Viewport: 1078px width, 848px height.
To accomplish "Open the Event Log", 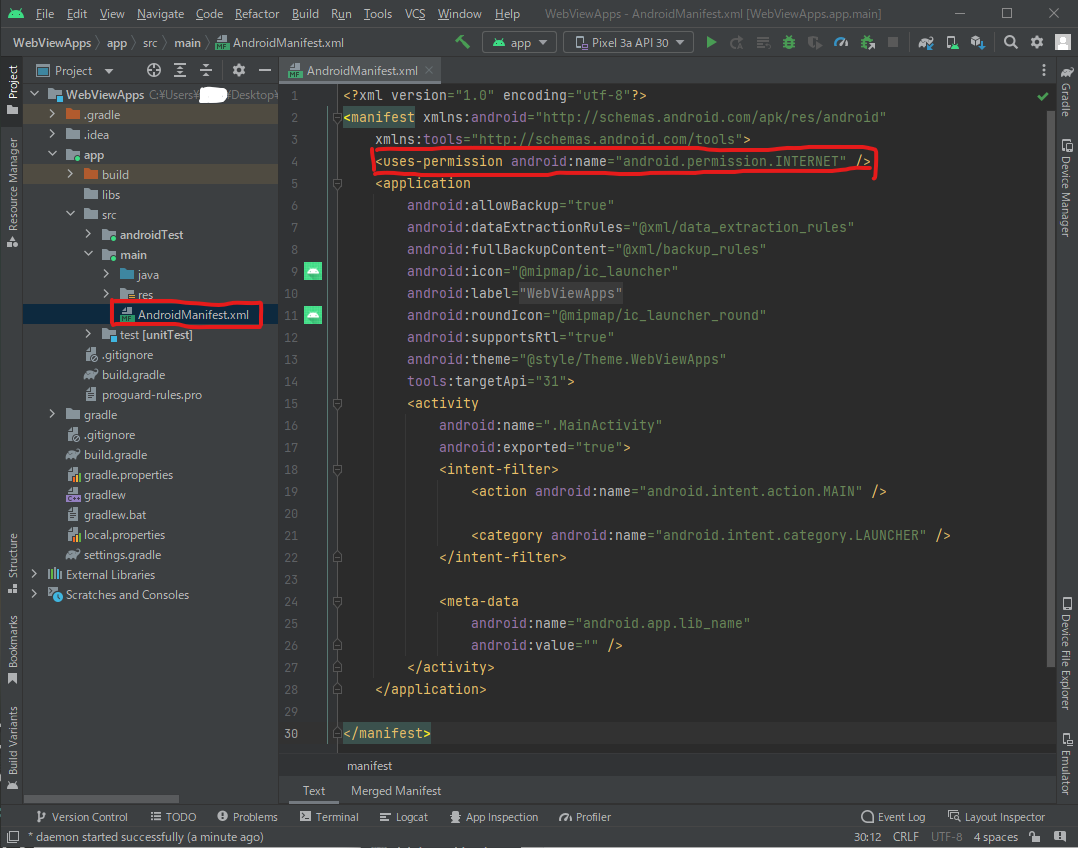I will point(893,817).
